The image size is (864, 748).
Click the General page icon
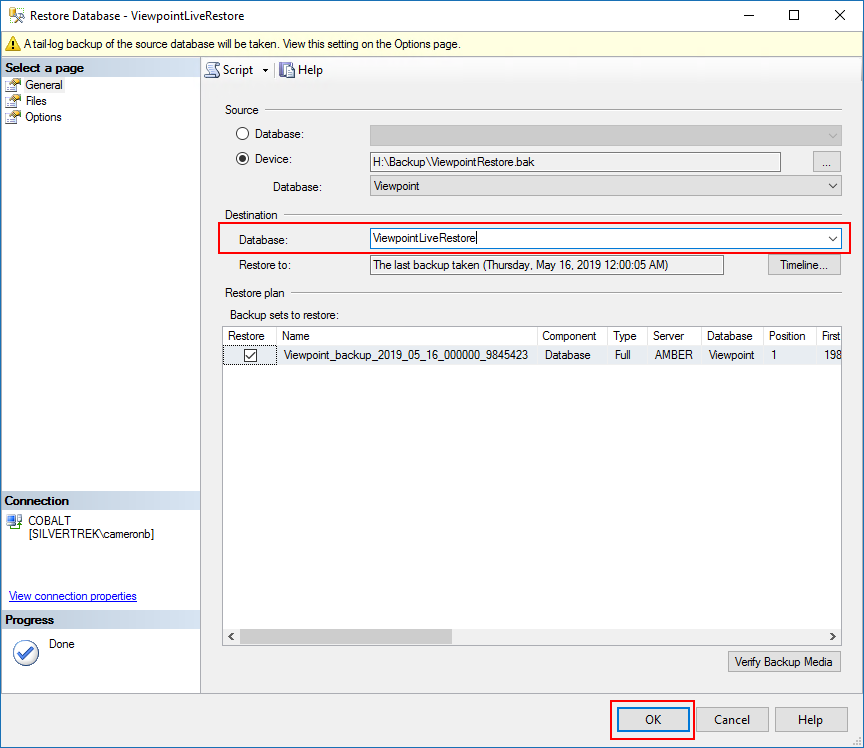(13, 85)
